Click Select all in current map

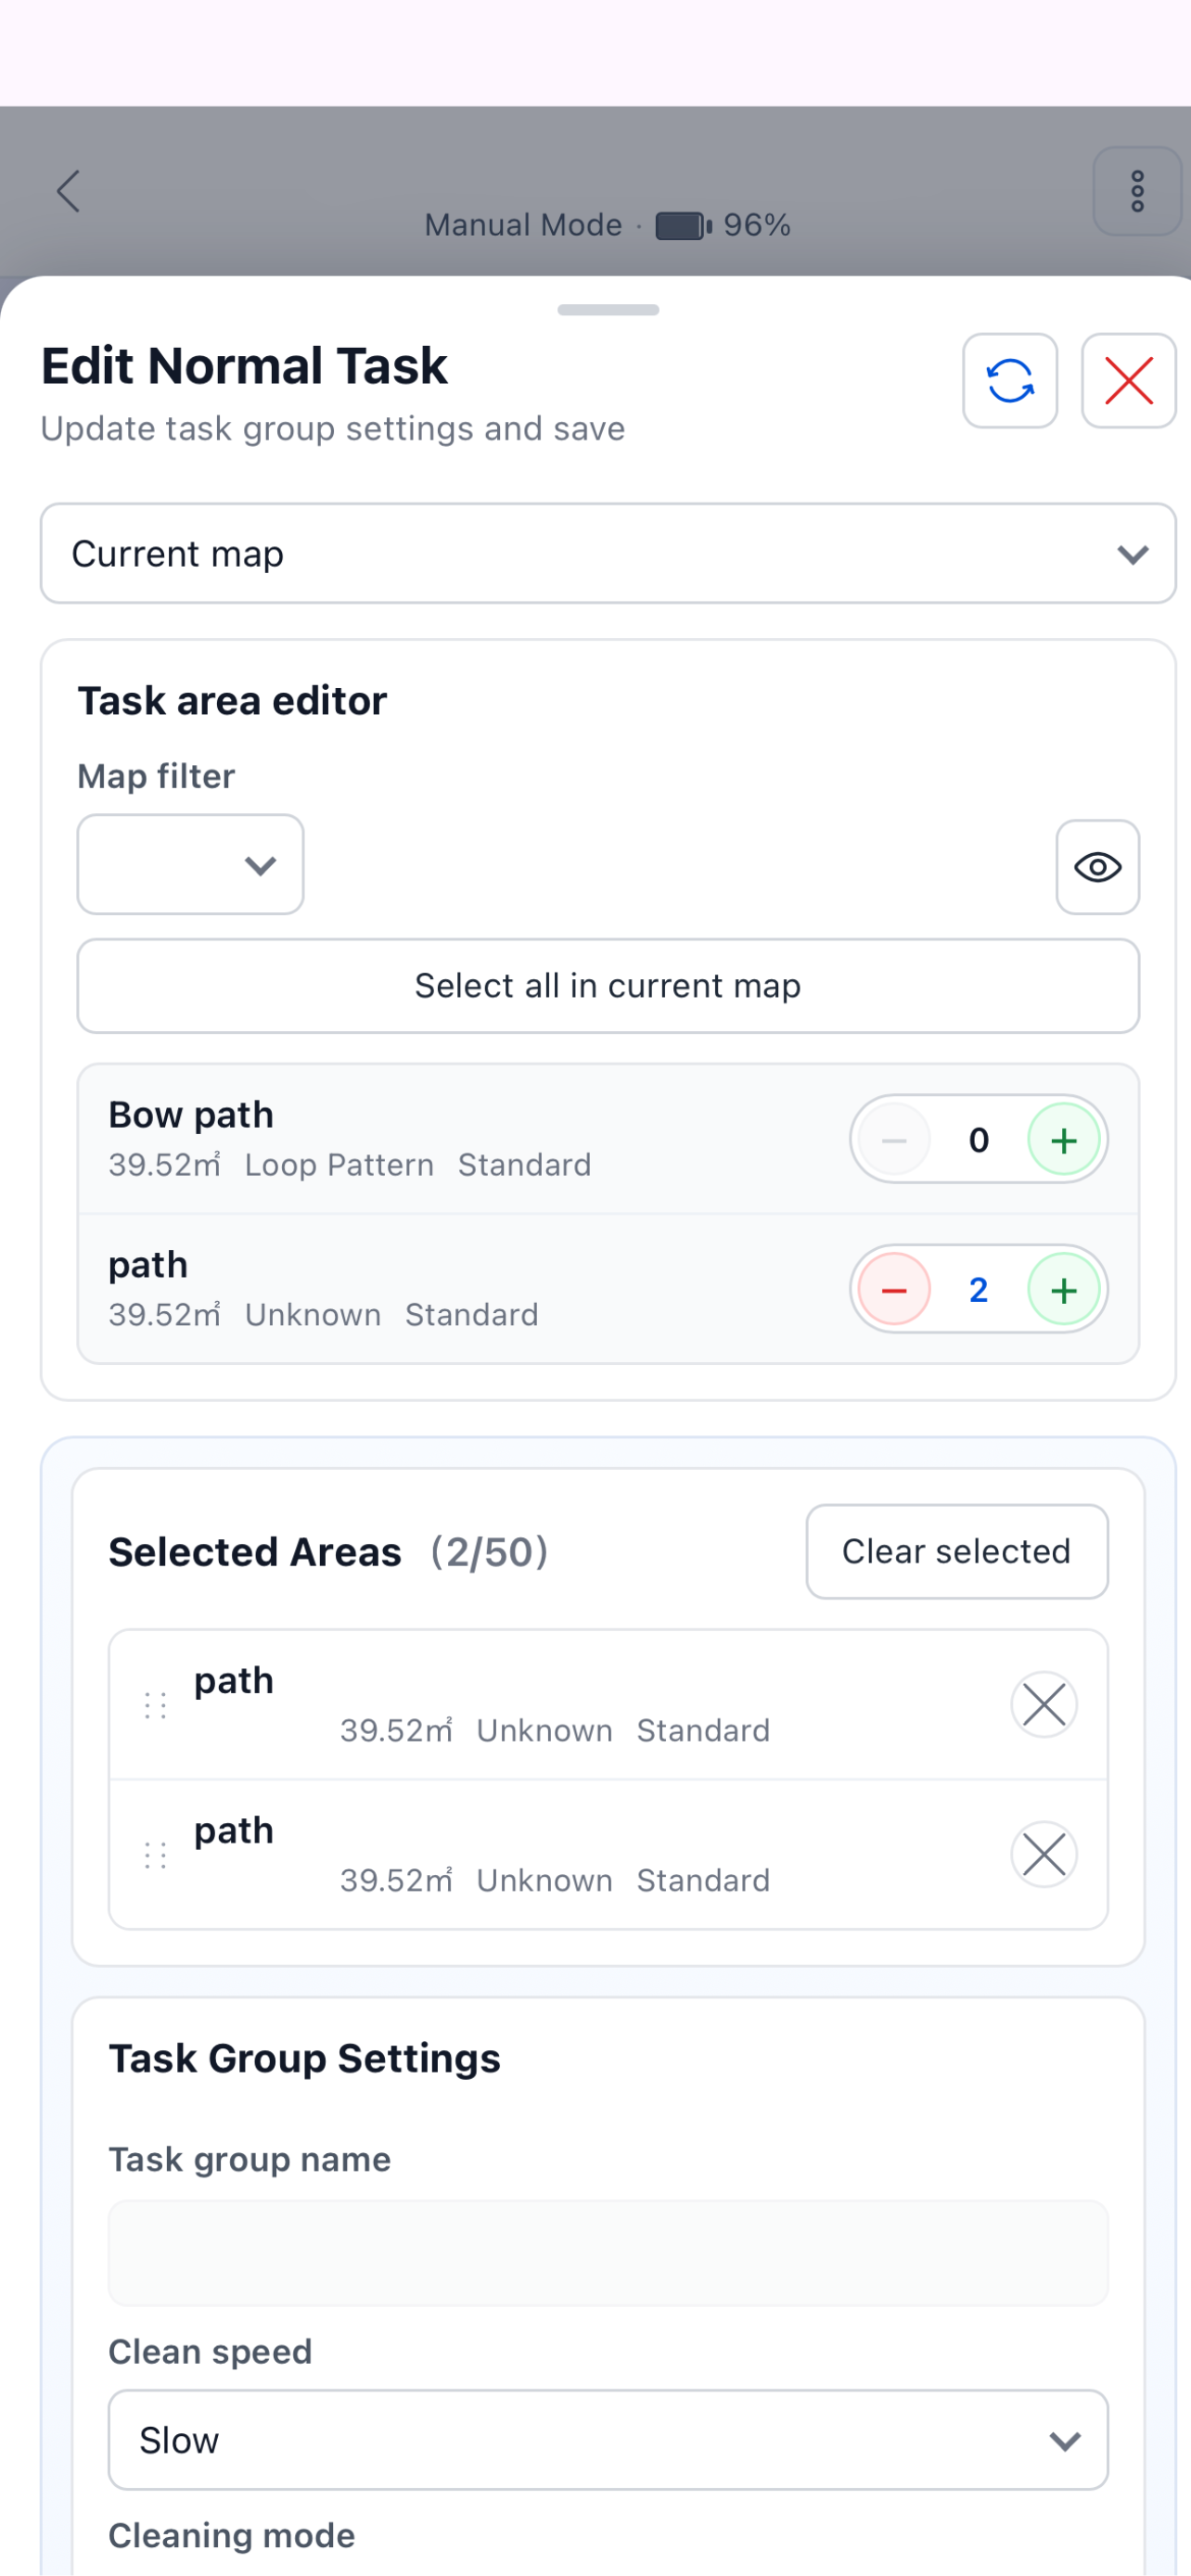(x=608, y=986)
